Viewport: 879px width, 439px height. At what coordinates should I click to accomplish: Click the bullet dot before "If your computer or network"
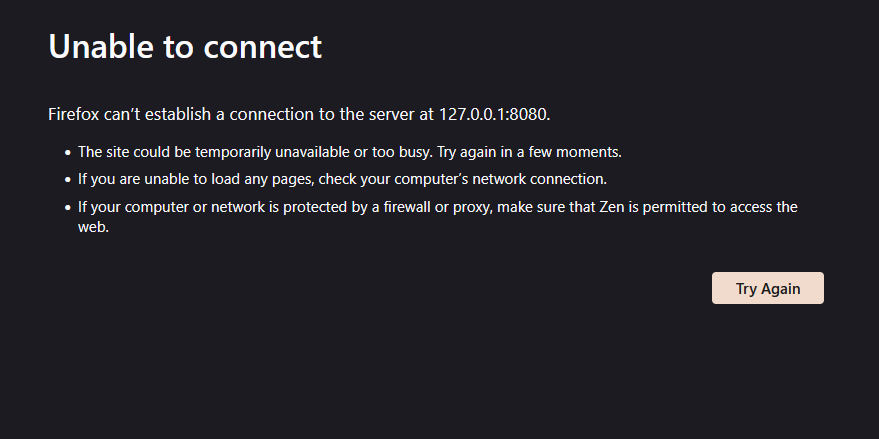pyautogui.click(x=67, y=208)
